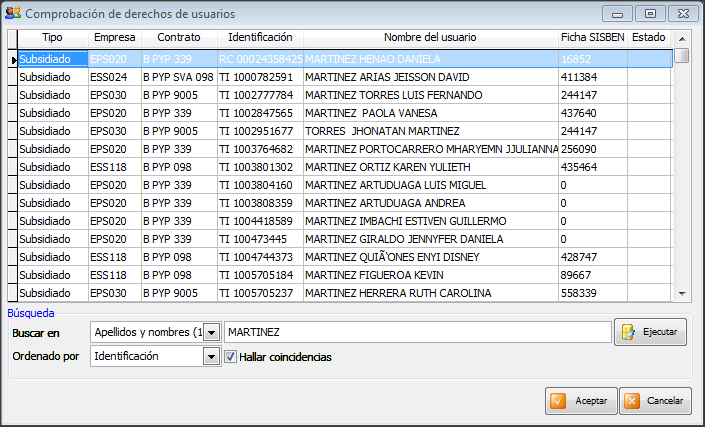The image size is (705, 427).
Task: Click identification cell TI 1002951677
Action: tap(260, 131)
